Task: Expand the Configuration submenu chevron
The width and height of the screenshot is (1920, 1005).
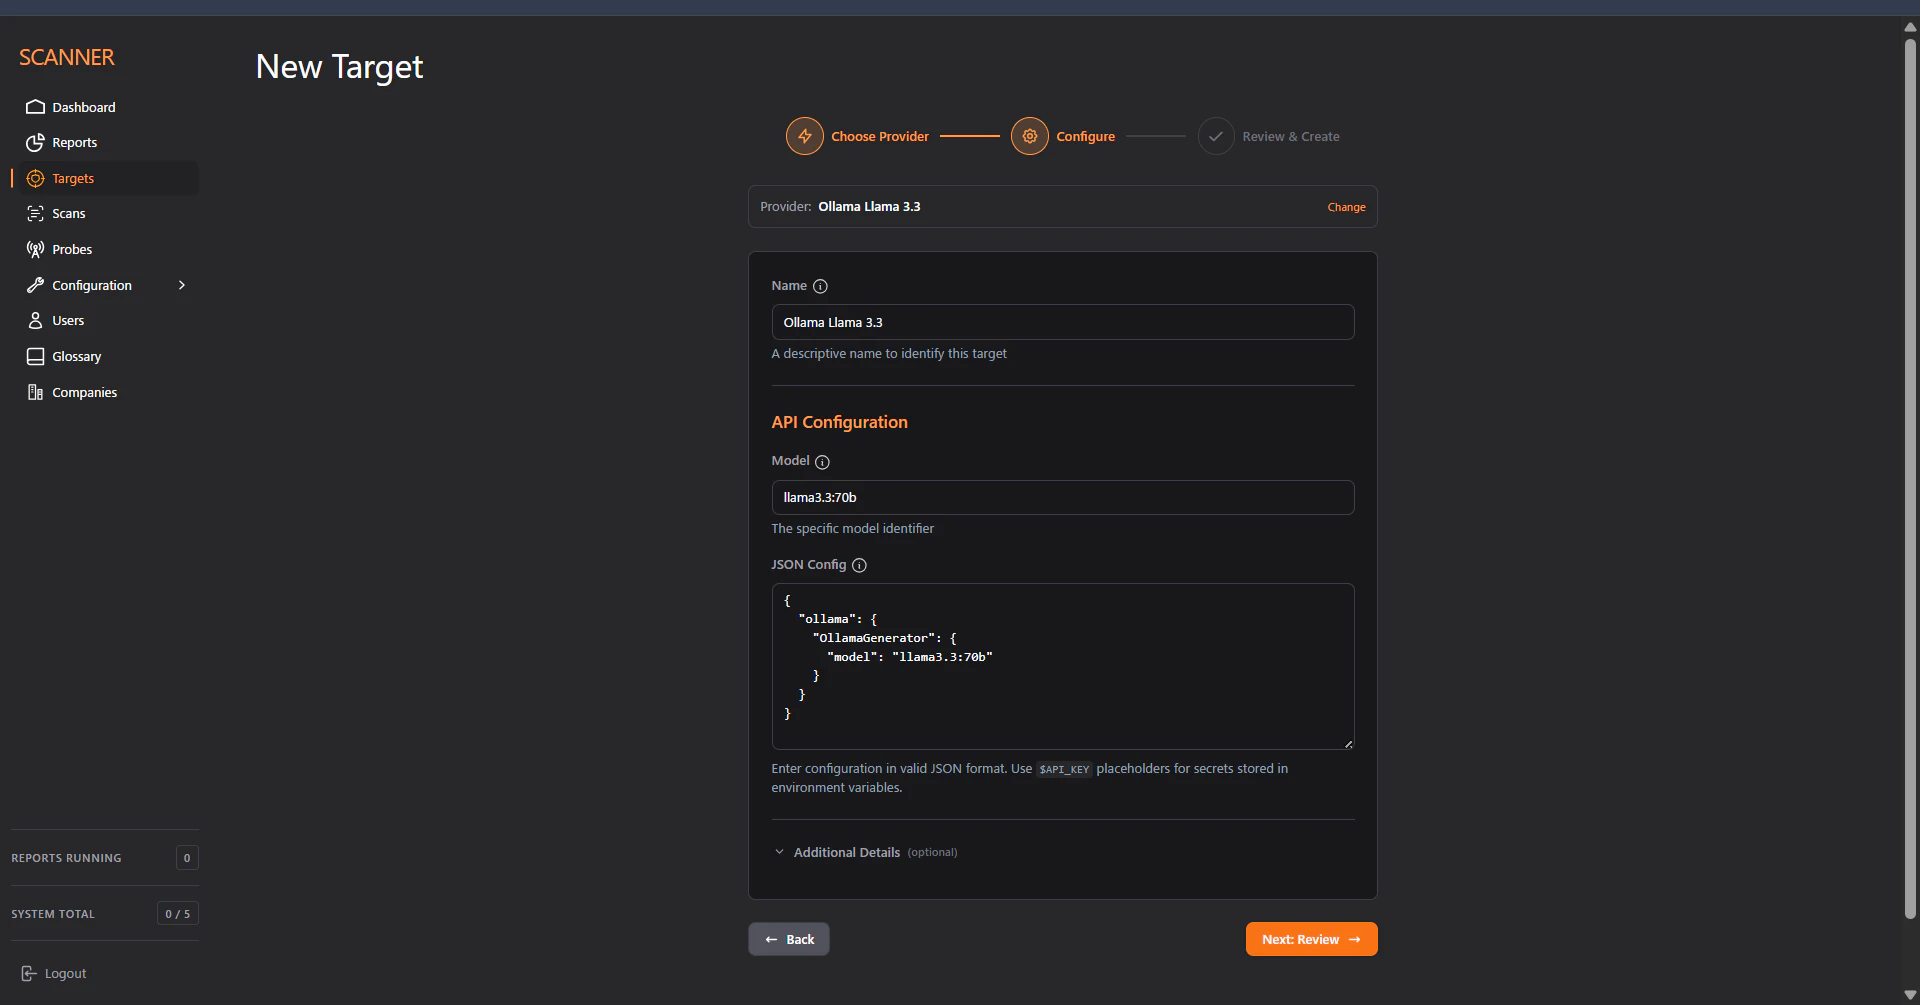Action: (181, 285)
